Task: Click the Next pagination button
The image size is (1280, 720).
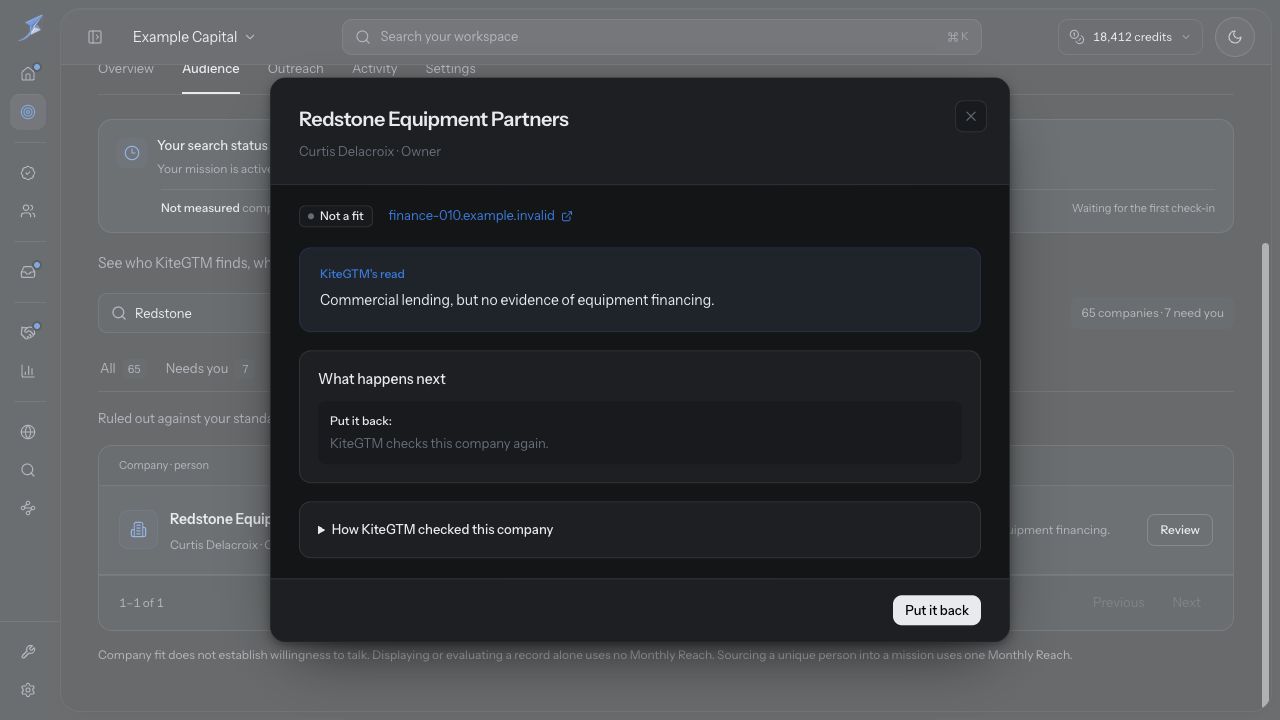Action: coord(1187,603)
